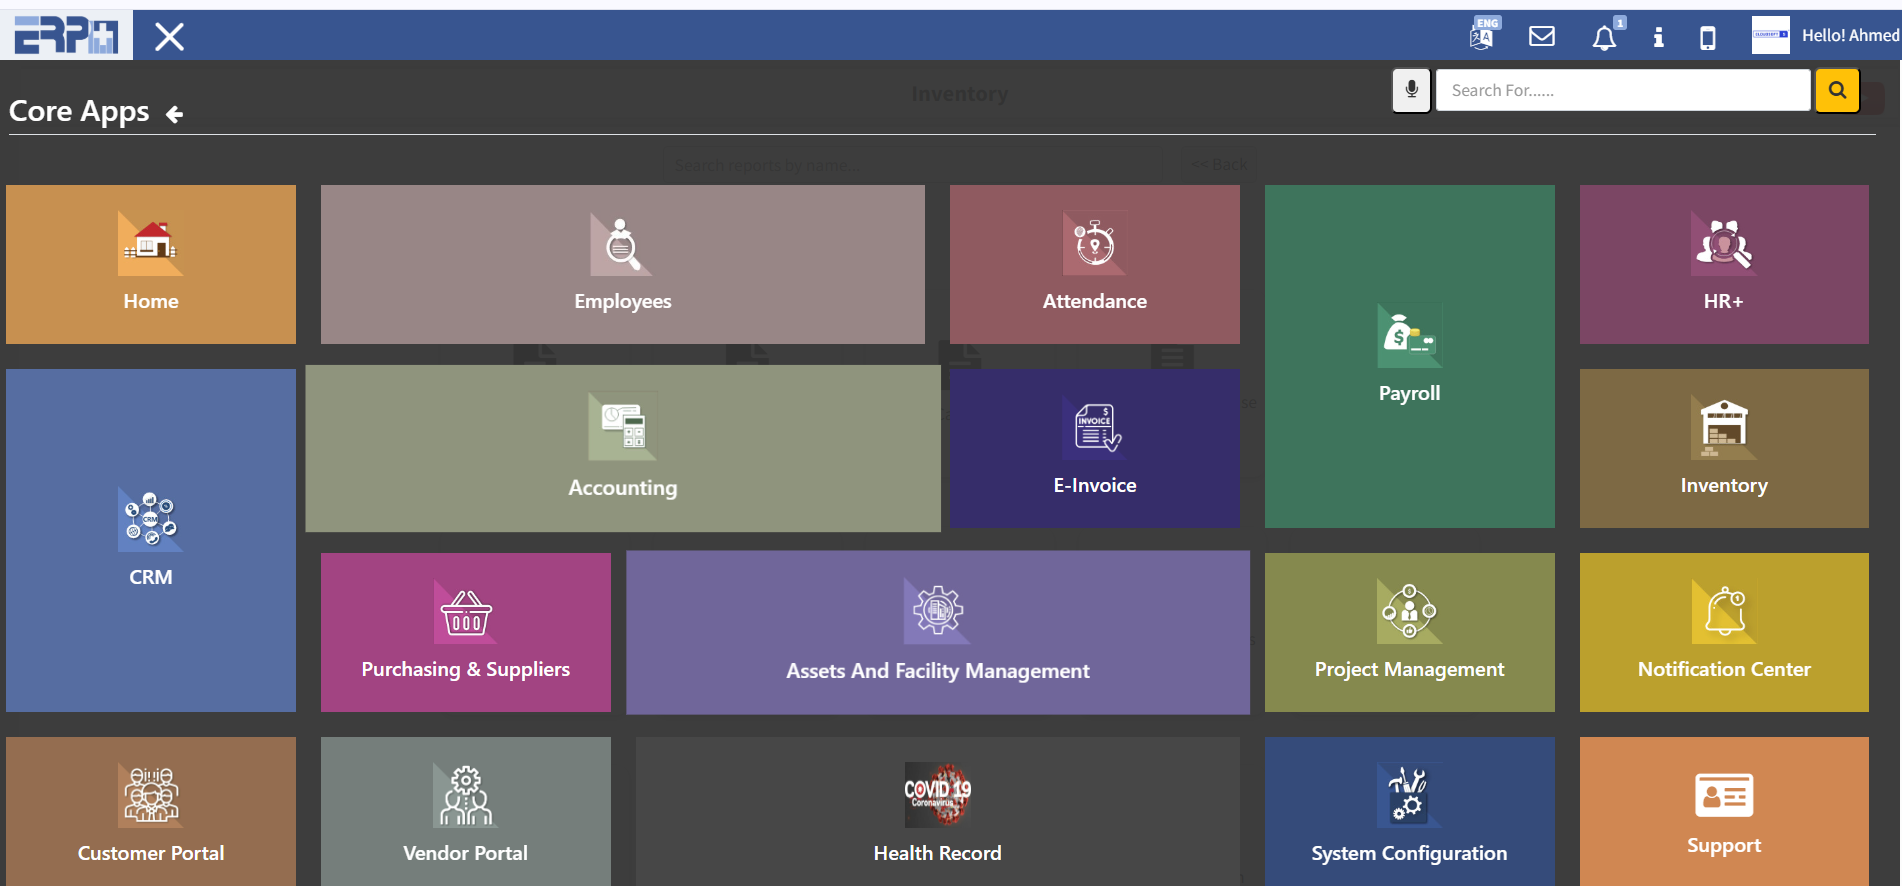
Task: Open the Payroll app tile
Action: click(x=1409, y=356)
